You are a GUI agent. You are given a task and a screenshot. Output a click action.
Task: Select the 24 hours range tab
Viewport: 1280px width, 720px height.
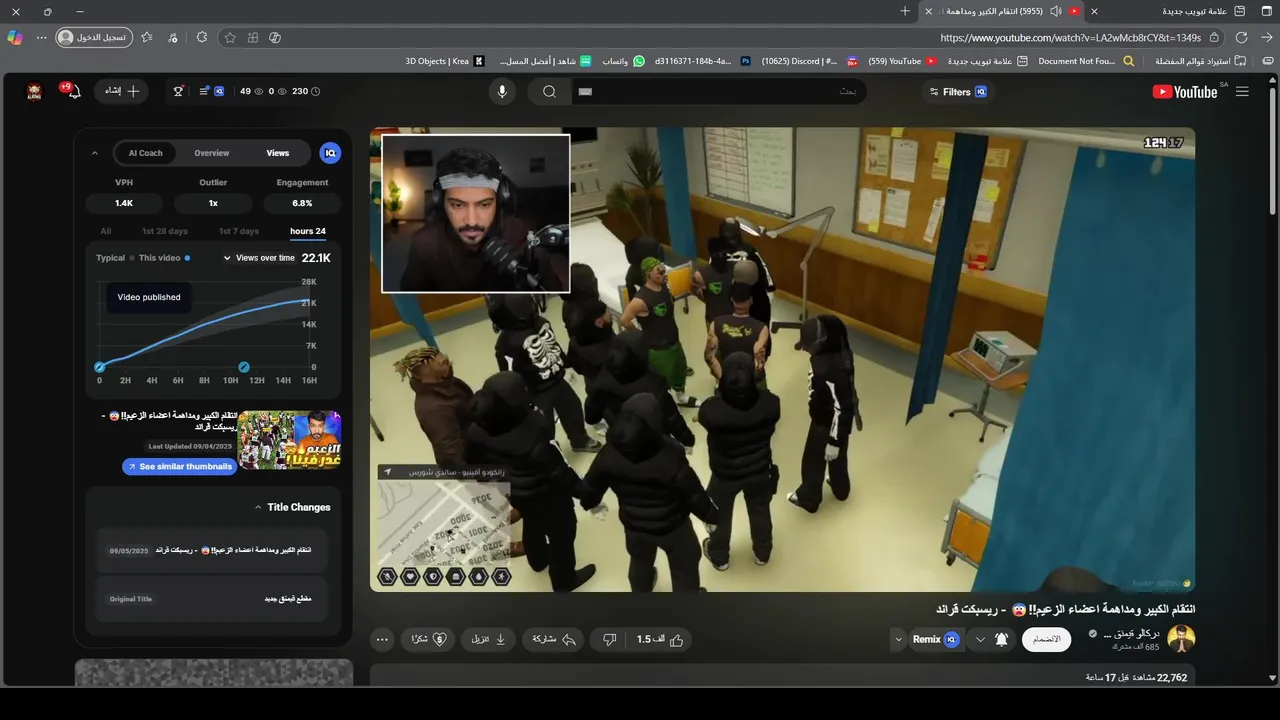pos(307,231)
